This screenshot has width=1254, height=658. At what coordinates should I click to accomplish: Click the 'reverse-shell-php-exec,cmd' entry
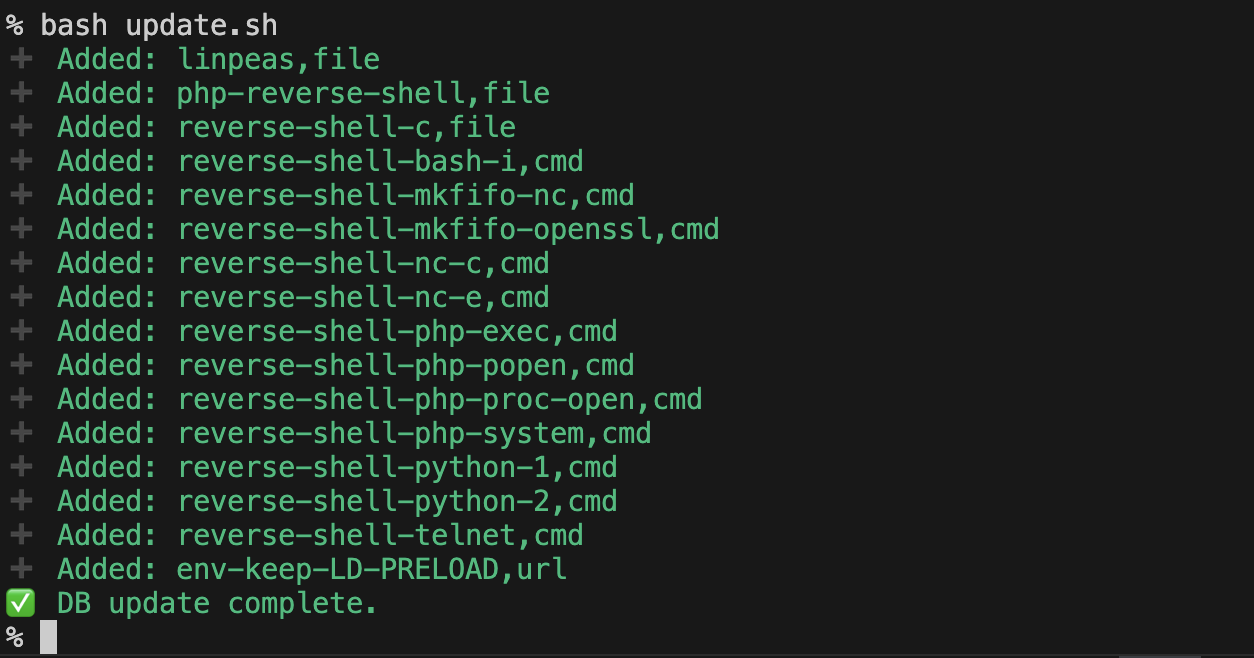[397, 332]
